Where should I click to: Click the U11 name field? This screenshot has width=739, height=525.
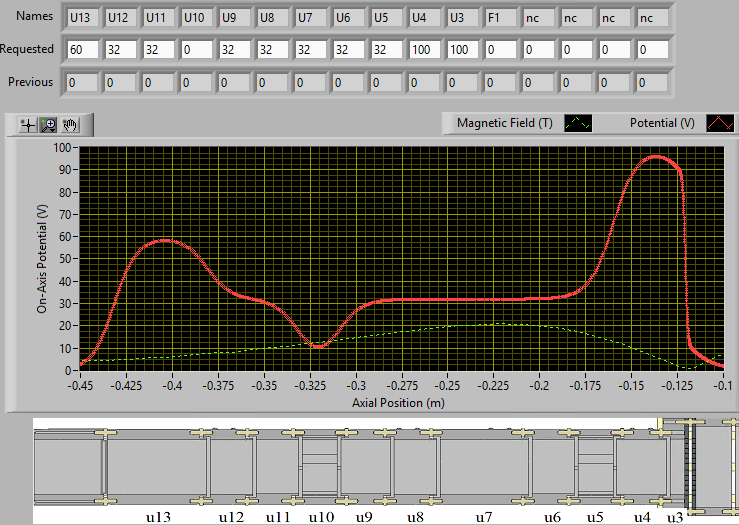159,18
